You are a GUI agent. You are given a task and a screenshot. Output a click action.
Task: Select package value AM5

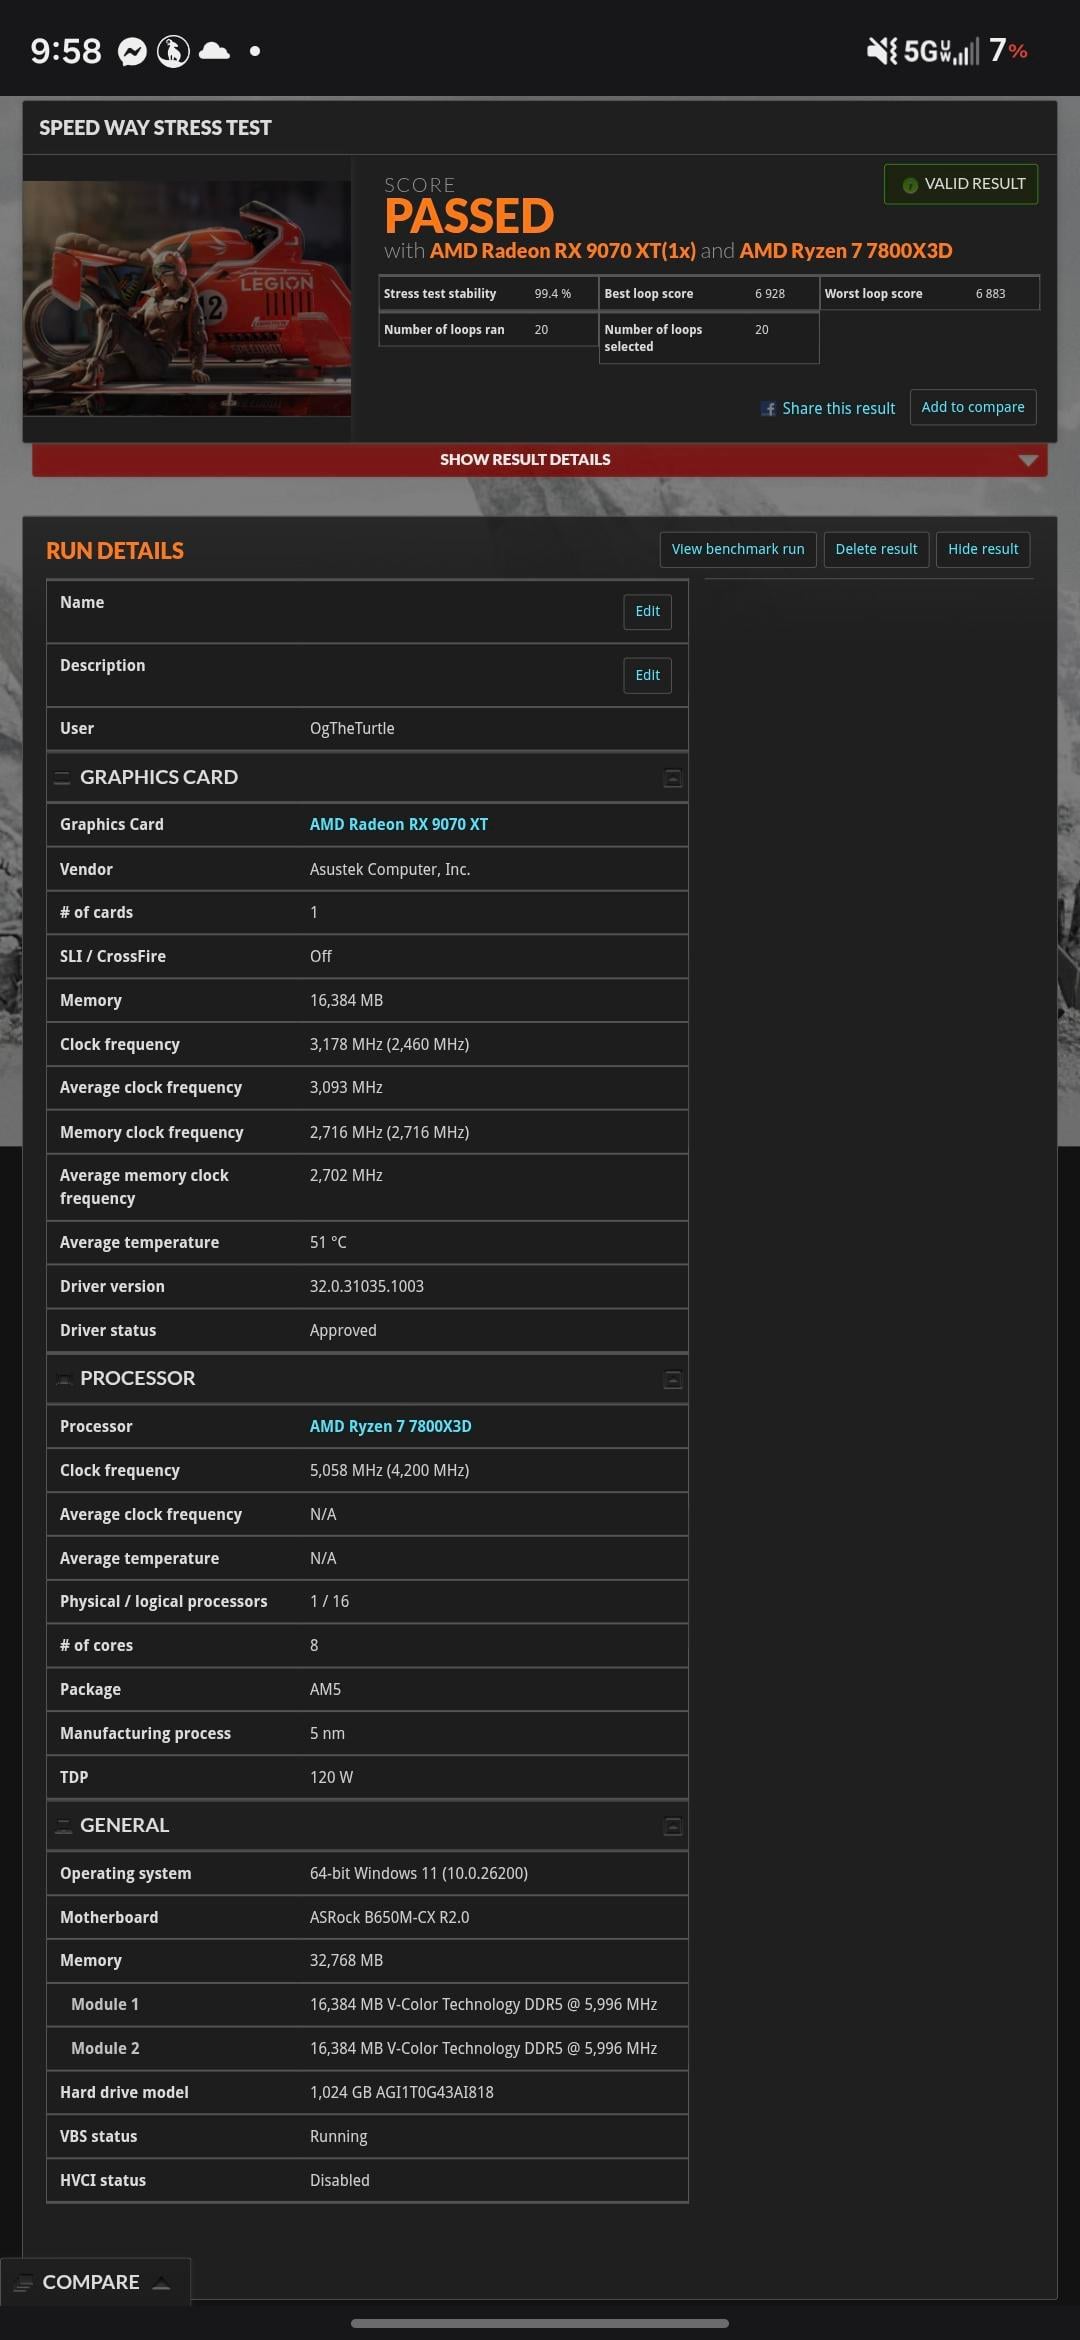tap(326, 1690)
